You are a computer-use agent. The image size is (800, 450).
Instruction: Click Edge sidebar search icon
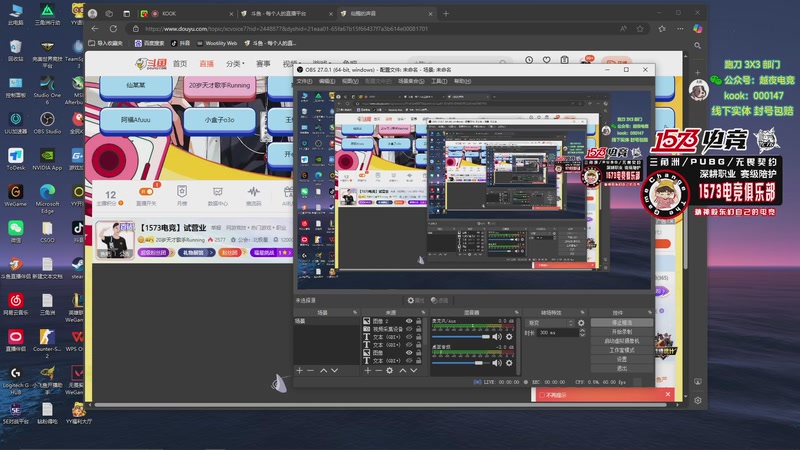pyautogui.click(x=697, y=46)
